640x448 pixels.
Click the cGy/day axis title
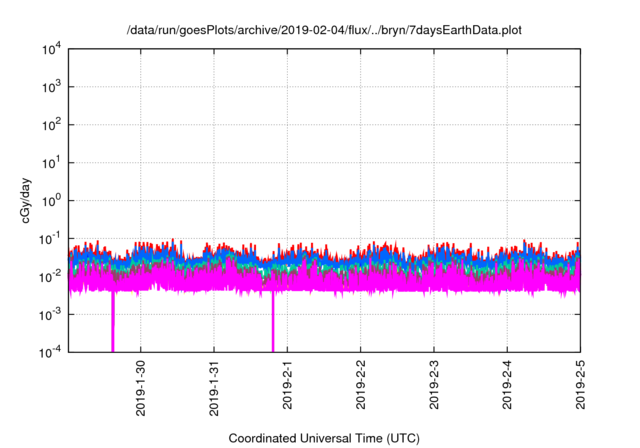[x=25, y=200]
